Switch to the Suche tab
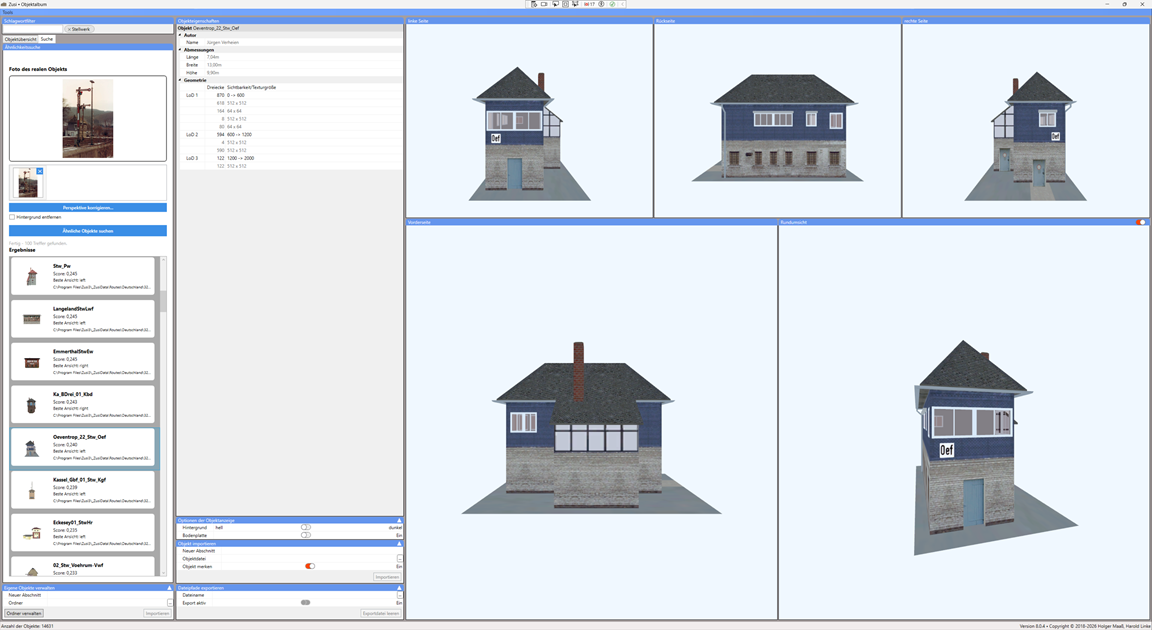The height and width of the screenshot is (630, 1152). point(46,39)
